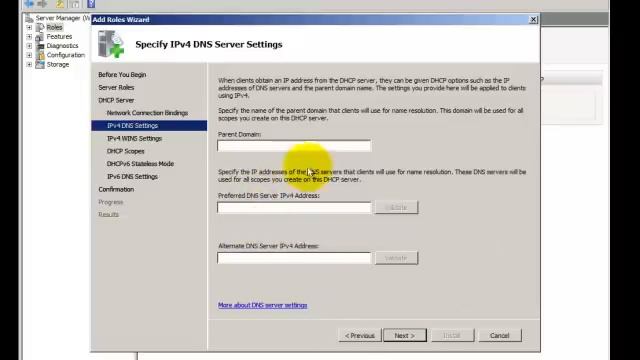Focus the Alternate DNS Server IPv4 Address field
This screenshot has height=360, width=640.
coord(294,258)
